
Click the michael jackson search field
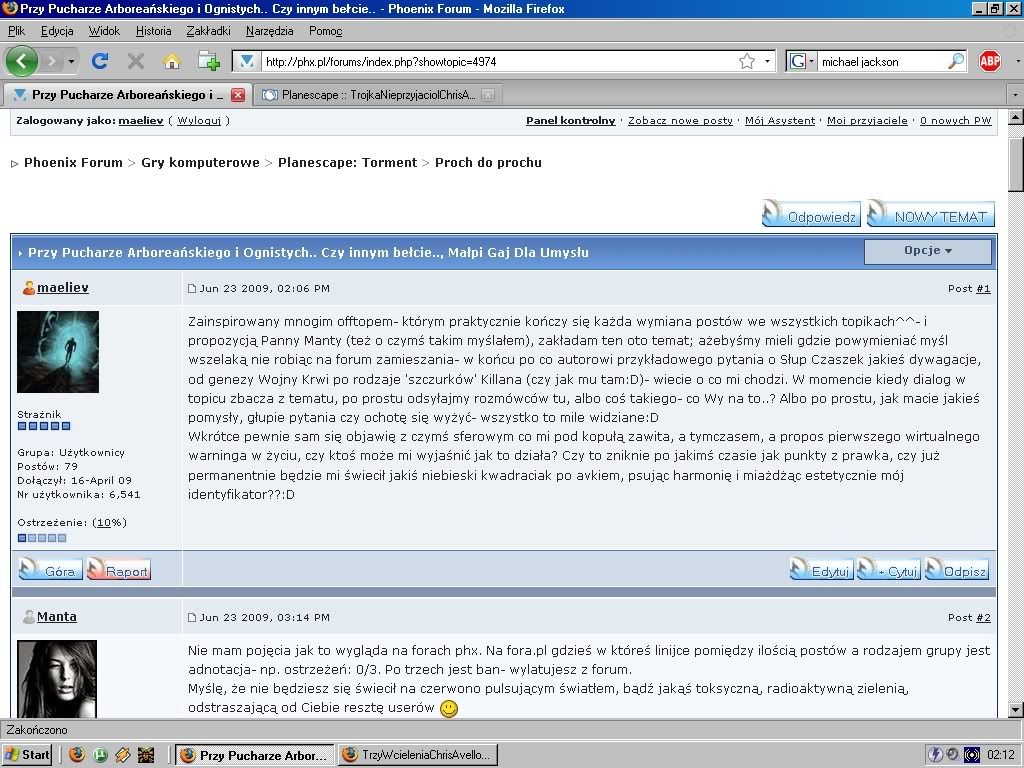coord(882,61)
